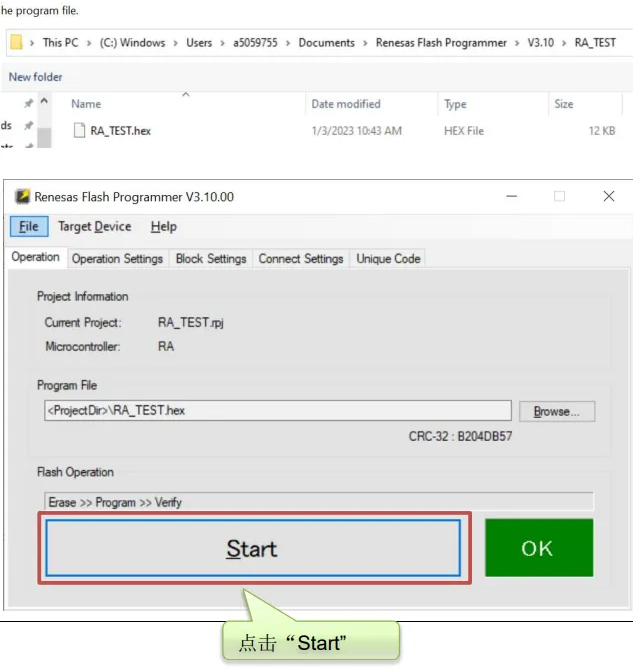The height and width of the screenshot is (669, 633).
Task: Expand chevron after Users breadcrumb
Action: 222,43
